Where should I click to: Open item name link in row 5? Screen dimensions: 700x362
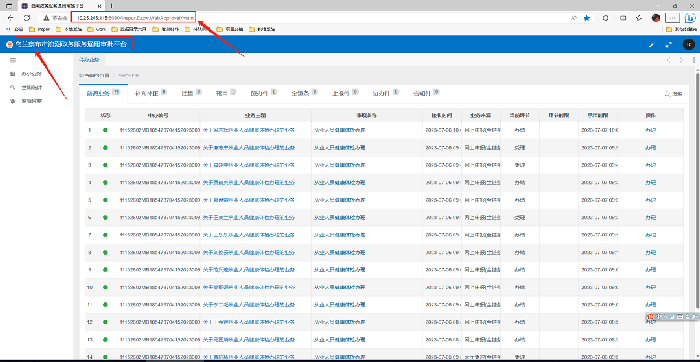pyautogui.click(x=340, y=200)
